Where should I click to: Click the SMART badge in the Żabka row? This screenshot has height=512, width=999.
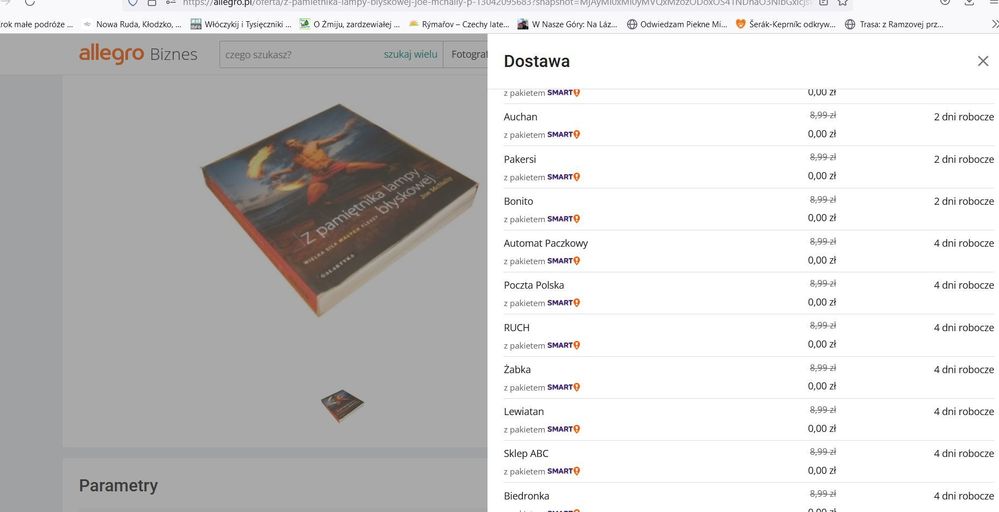point(564,387)
